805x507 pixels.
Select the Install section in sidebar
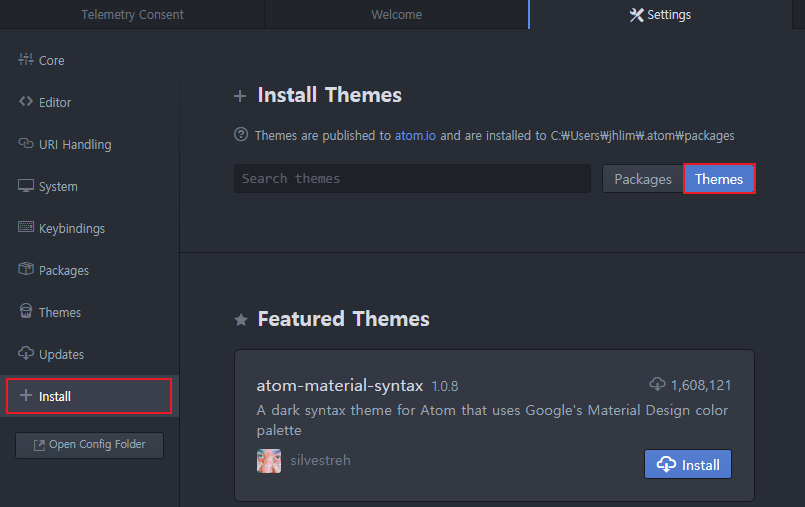89,396
